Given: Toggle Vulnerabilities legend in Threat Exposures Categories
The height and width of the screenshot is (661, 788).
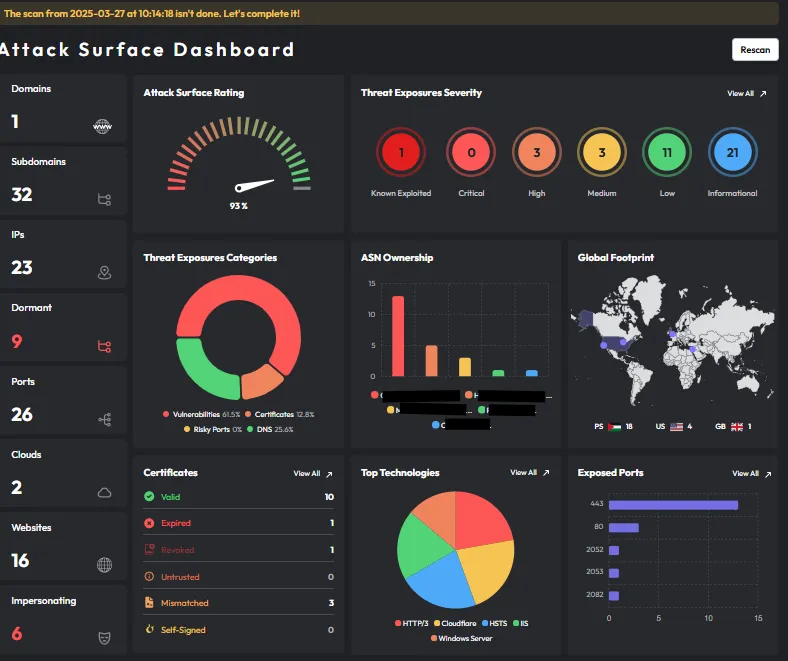Looking at the screenshot, I should 201,414.
